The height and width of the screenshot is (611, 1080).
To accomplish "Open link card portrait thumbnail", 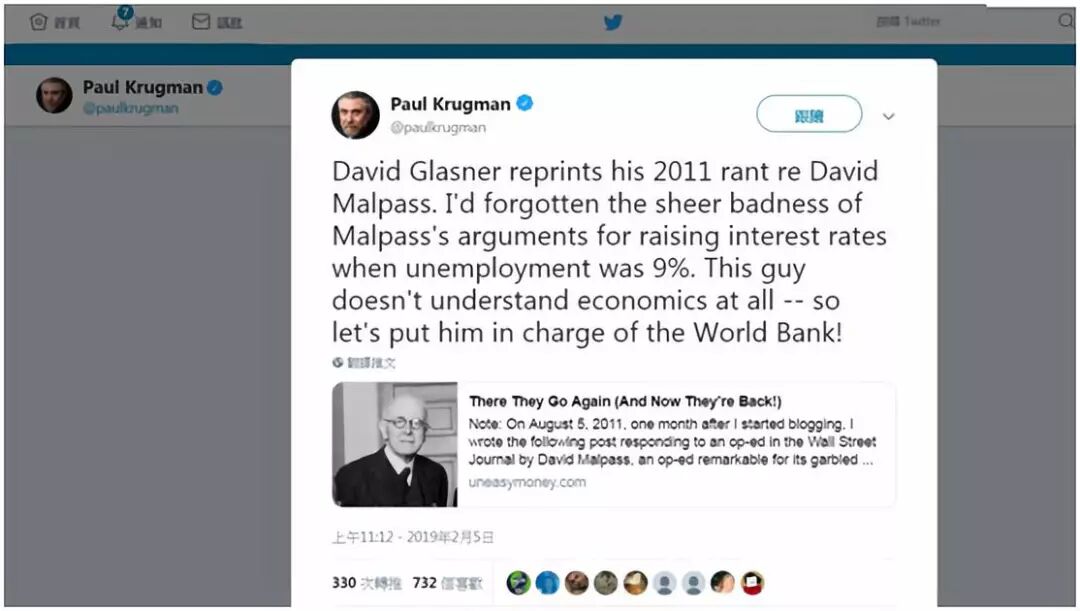I will tap(395, 444).
